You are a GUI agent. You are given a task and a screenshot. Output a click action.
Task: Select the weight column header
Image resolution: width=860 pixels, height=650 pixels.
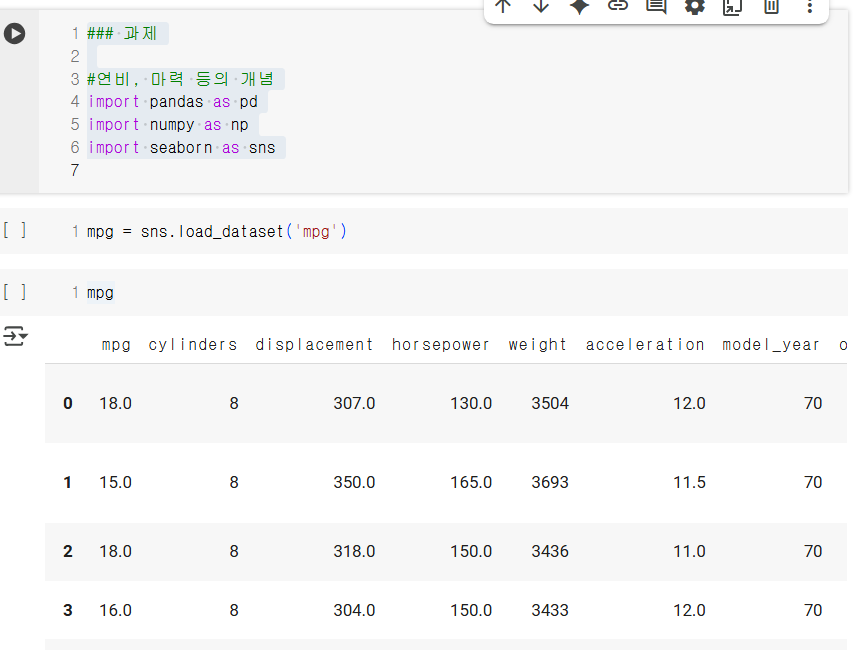tap(538, 344)
